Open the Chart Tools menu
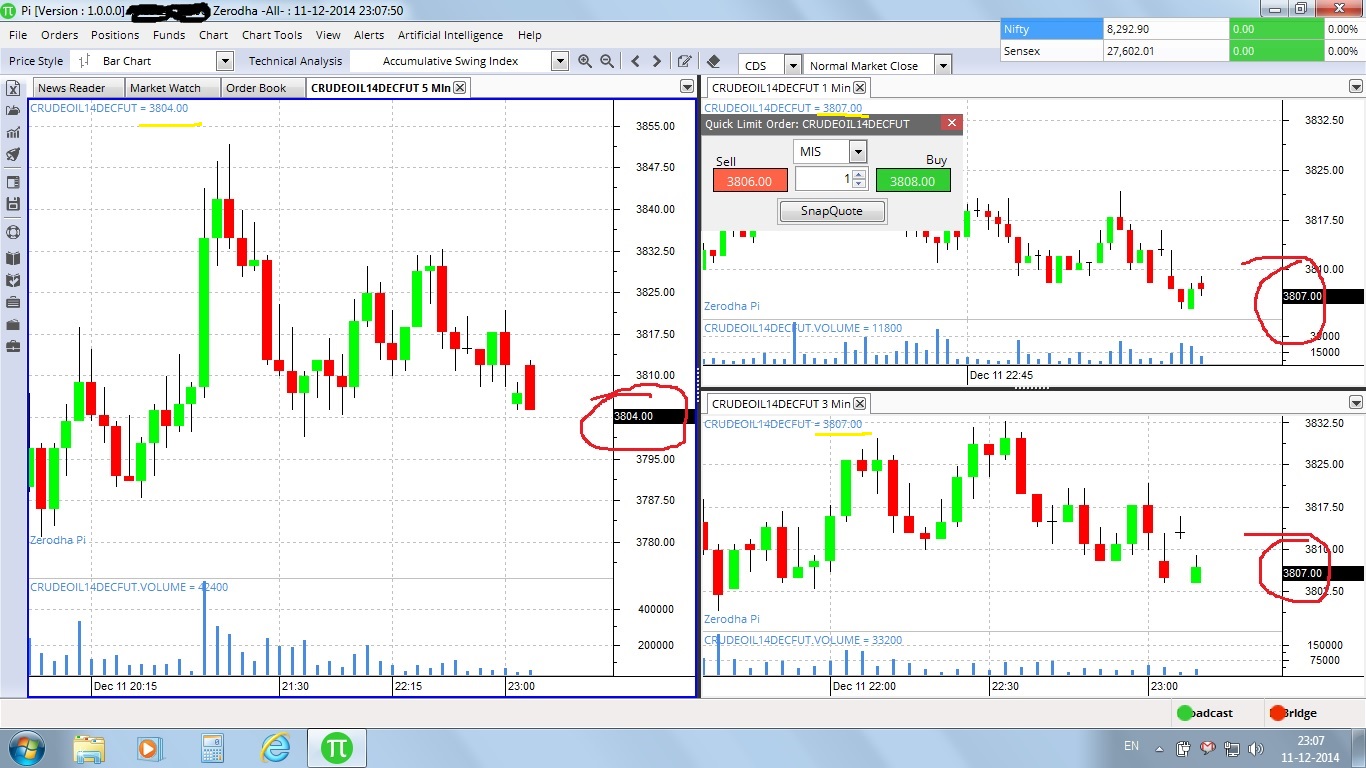Image resolution: width=1366 pixels, height=768 pixels. click(x=272, y=35)
